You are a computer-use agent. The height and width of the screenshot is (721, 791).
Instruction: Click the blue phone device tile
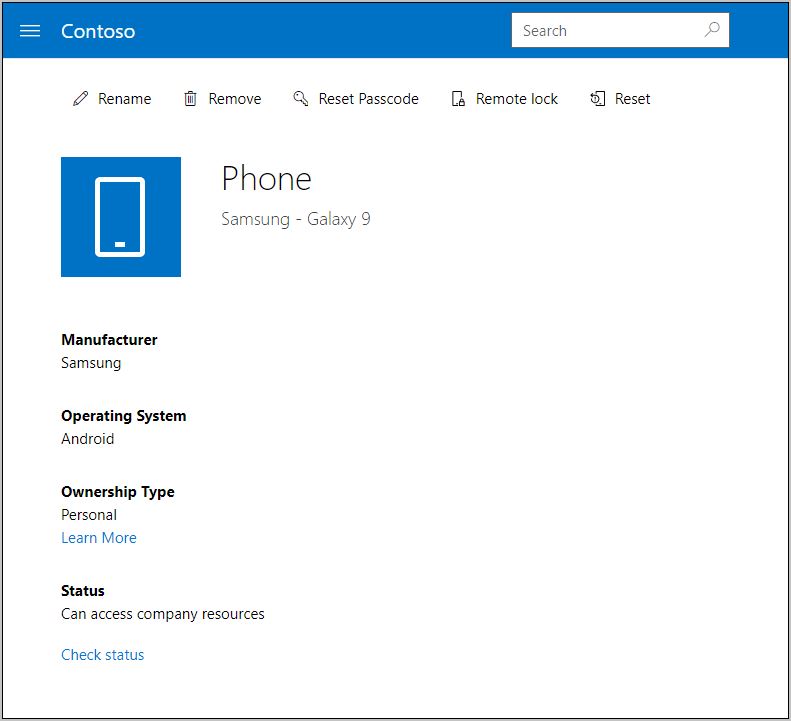121,217
